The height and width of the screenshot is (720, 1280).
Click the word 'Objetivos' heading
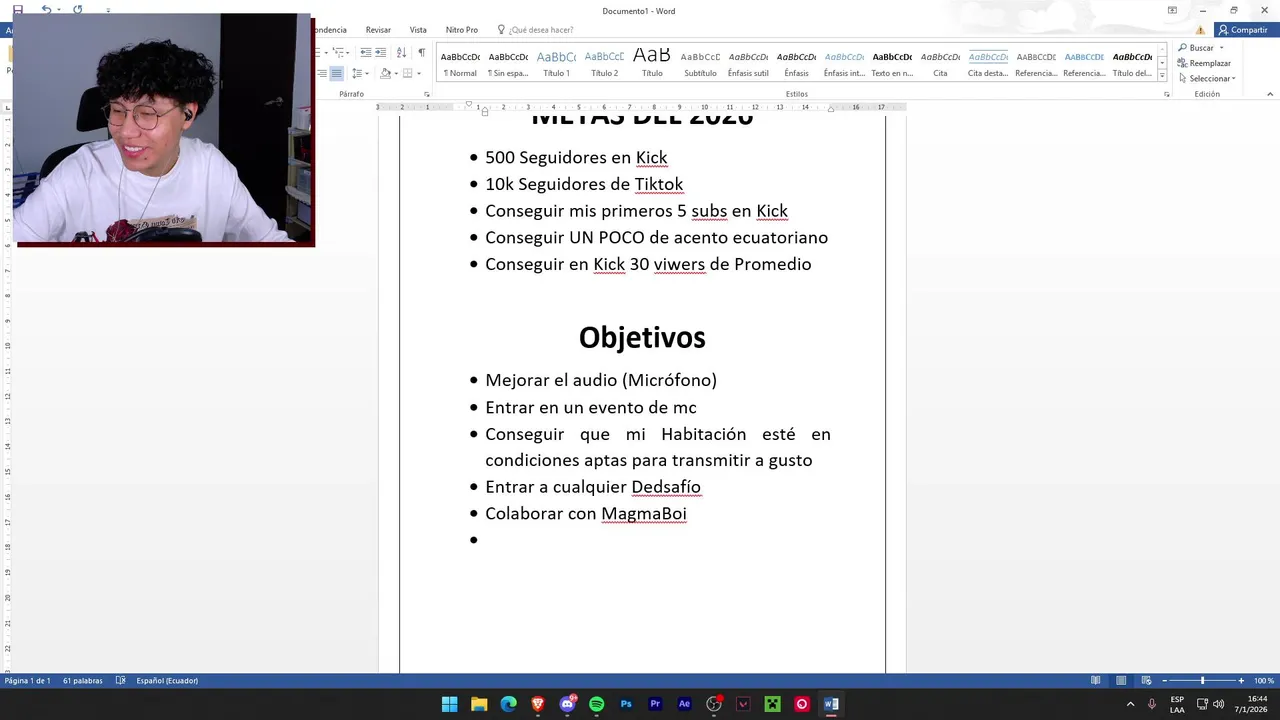pos(642,338)
